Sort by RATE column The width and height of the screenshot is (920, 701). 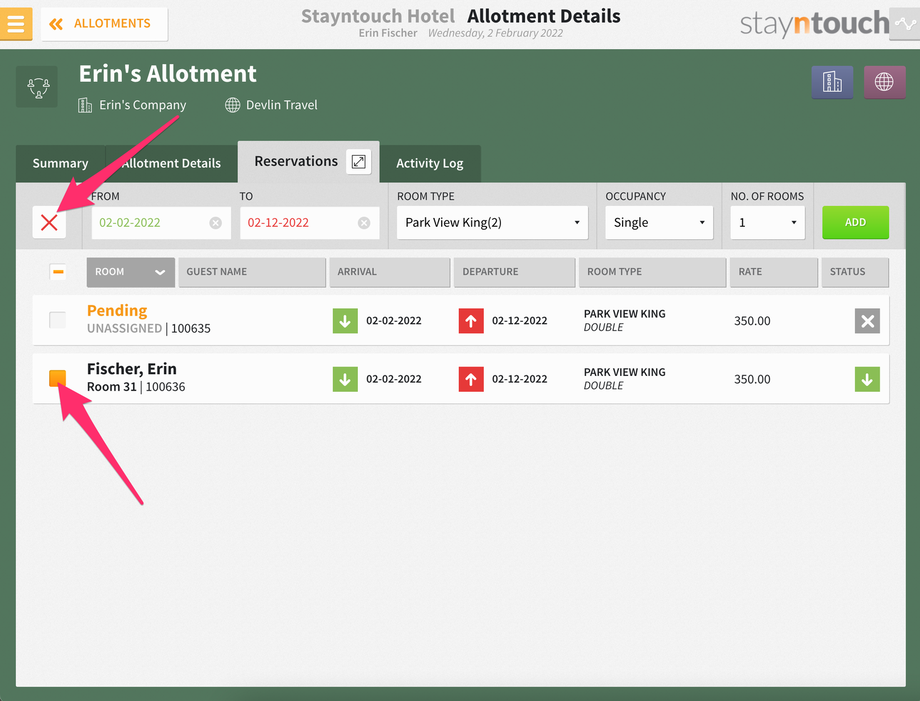point(774,272)
